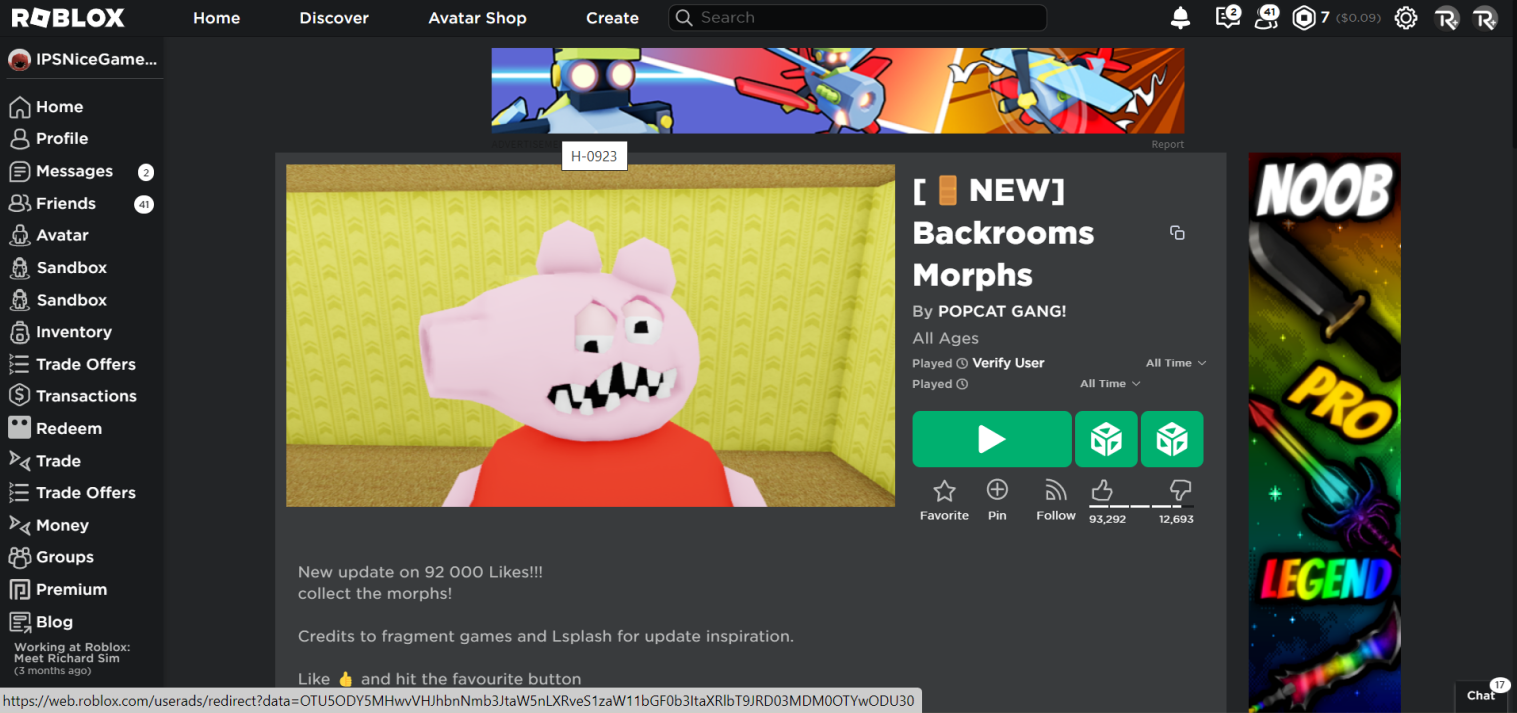Open Avatar Shop in the top navigation
This screenshot has width=1517, height=713.
coord(477,18)
